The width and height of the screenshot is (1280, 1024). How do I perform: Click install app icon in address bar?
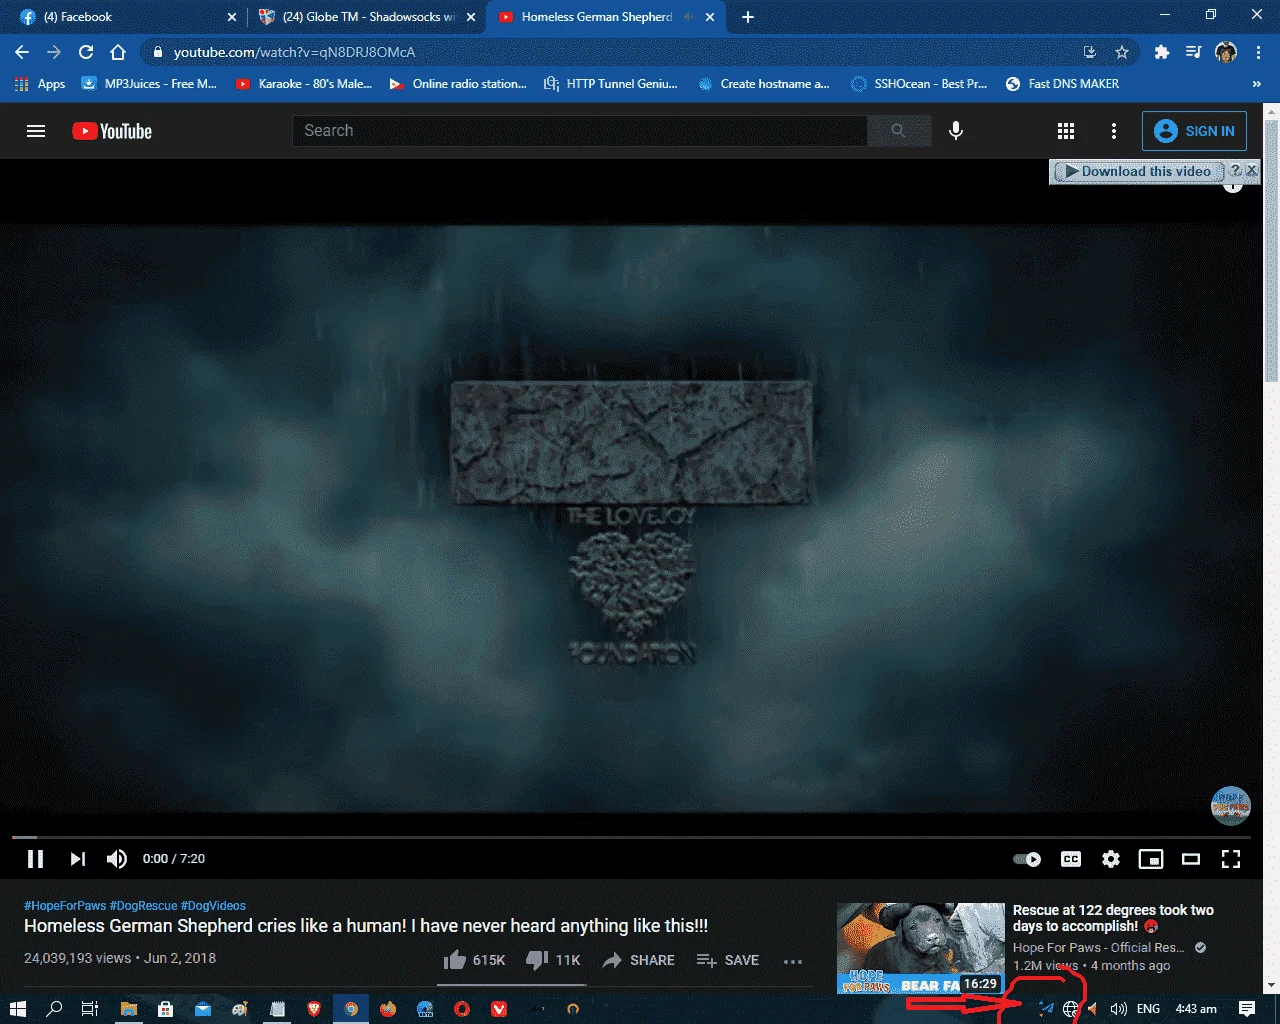coord(1090,52)
